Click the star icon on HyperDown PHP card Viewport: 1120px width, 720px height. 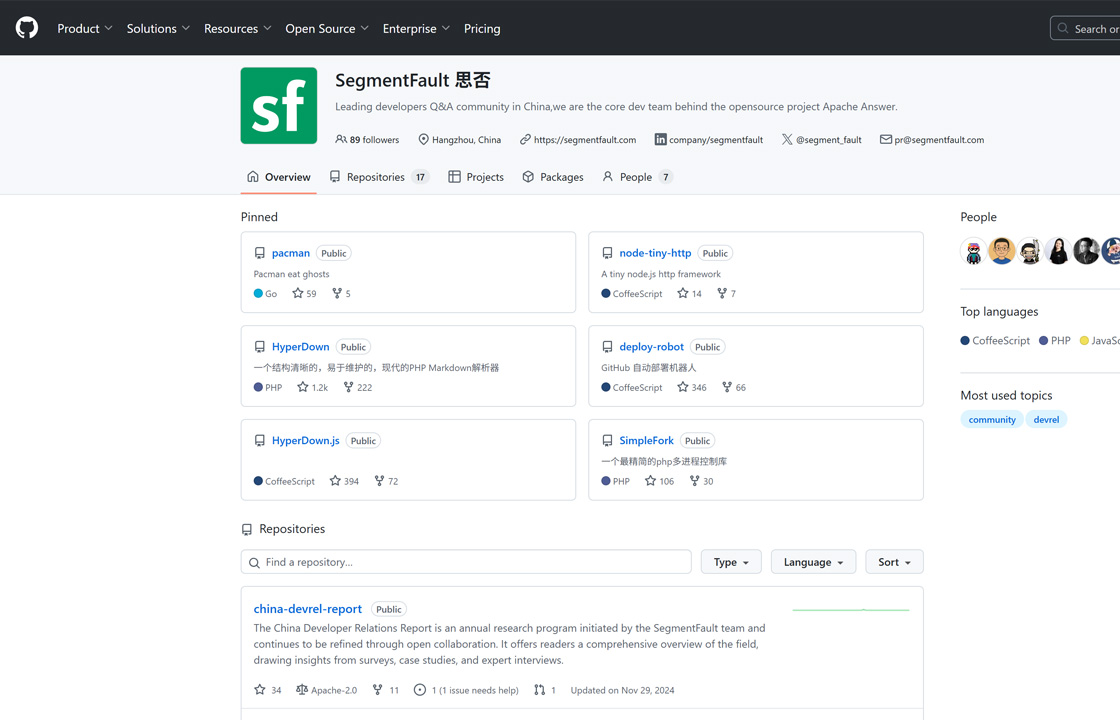[x=303, y=386]
